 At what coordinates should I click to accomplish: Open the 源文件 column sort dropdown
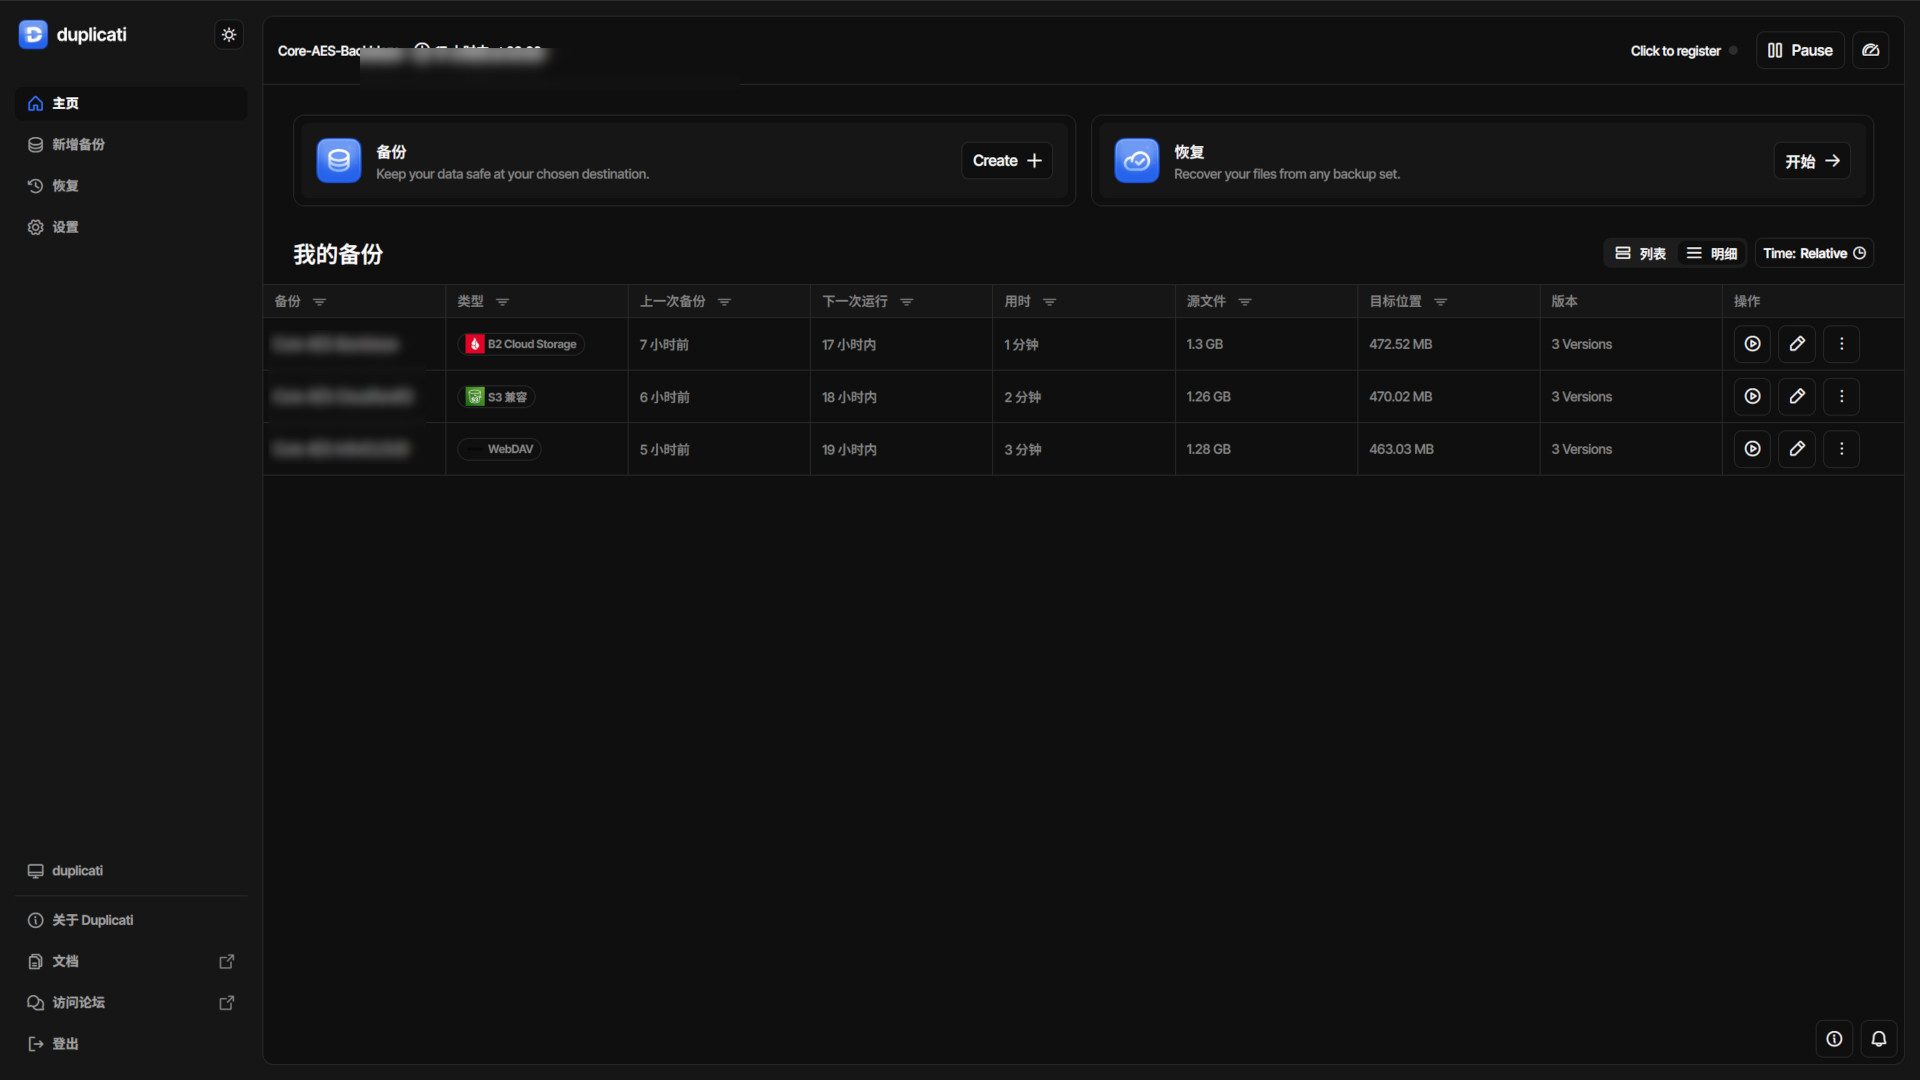1245,302
